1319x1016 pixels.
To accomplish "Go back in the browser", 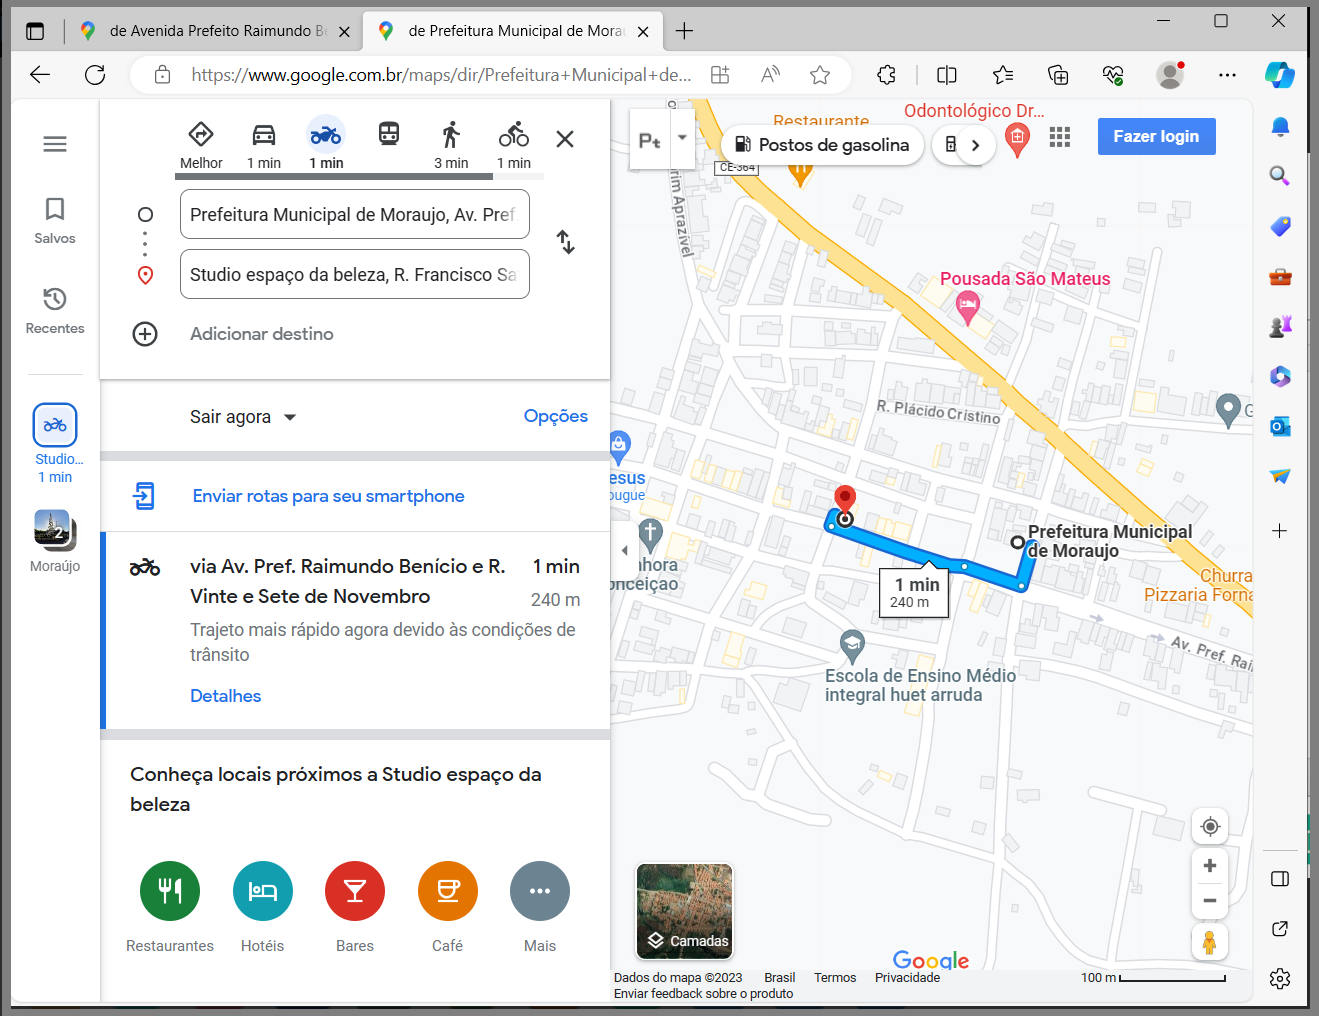I will 40,75.
